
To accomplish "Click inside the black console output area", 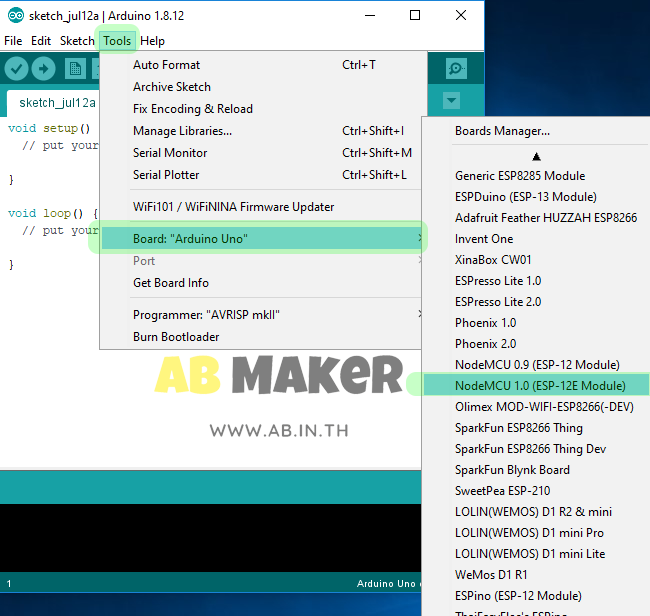I will pyautogui.click(x=211, y=538).
